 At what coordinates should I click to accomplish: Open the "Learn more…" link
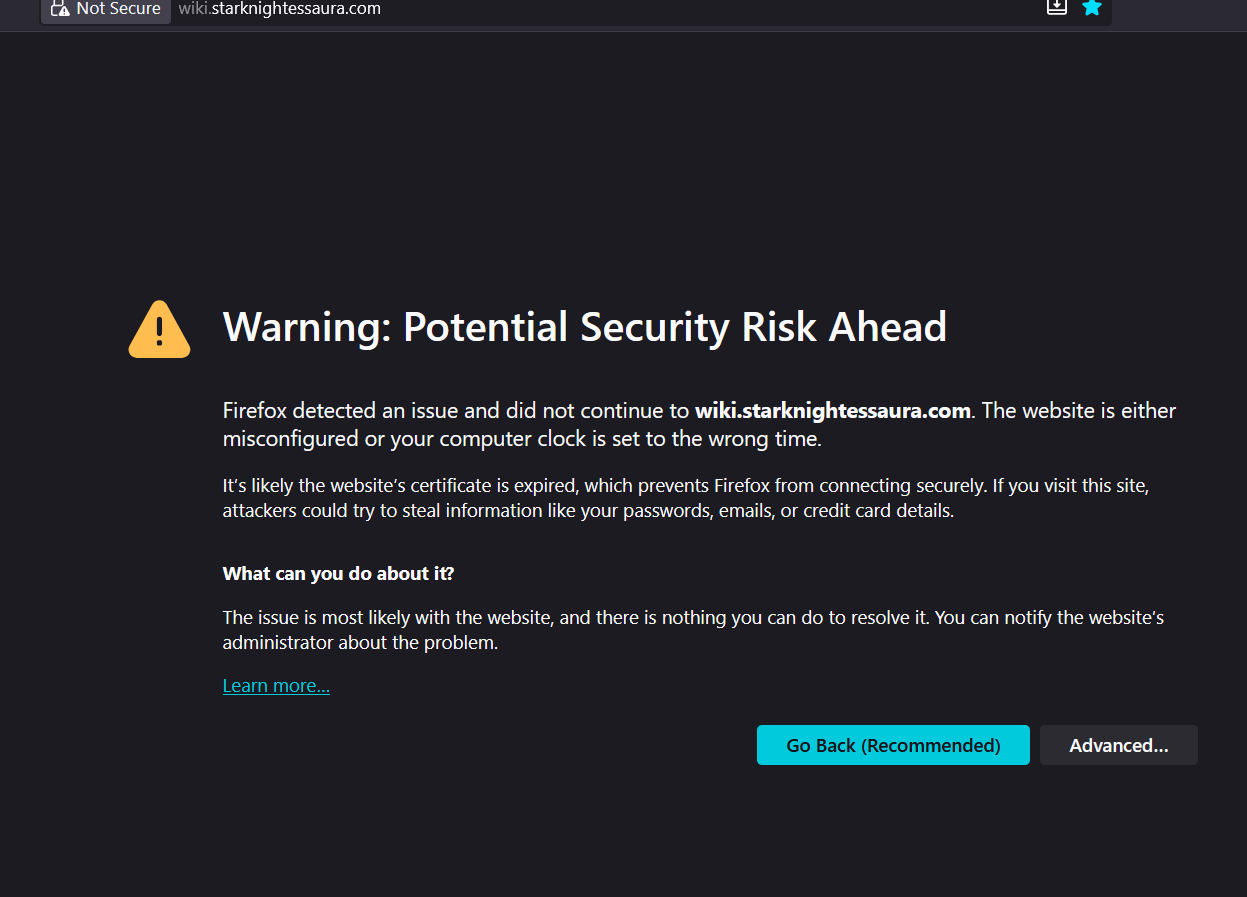(x=276, y=686)
